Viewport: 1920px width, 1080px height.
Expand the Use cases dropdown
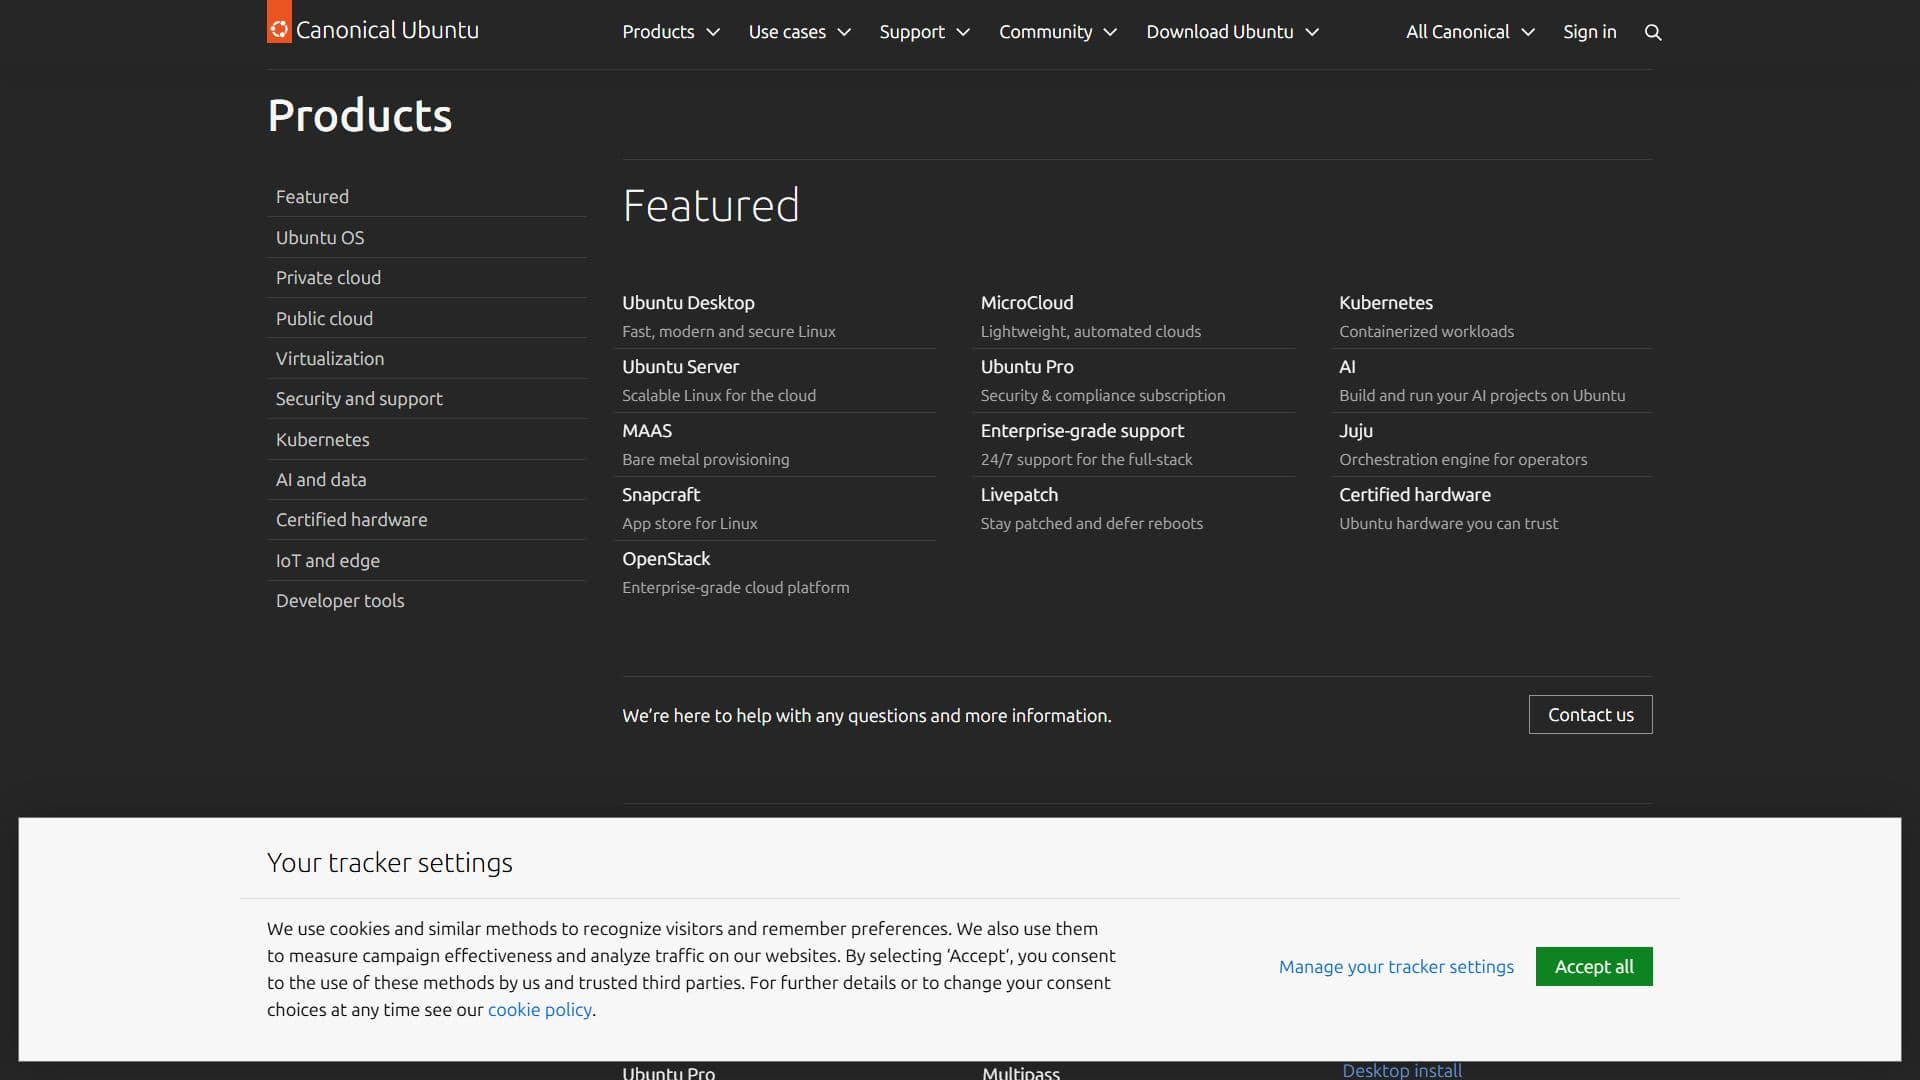click(800, 32)
